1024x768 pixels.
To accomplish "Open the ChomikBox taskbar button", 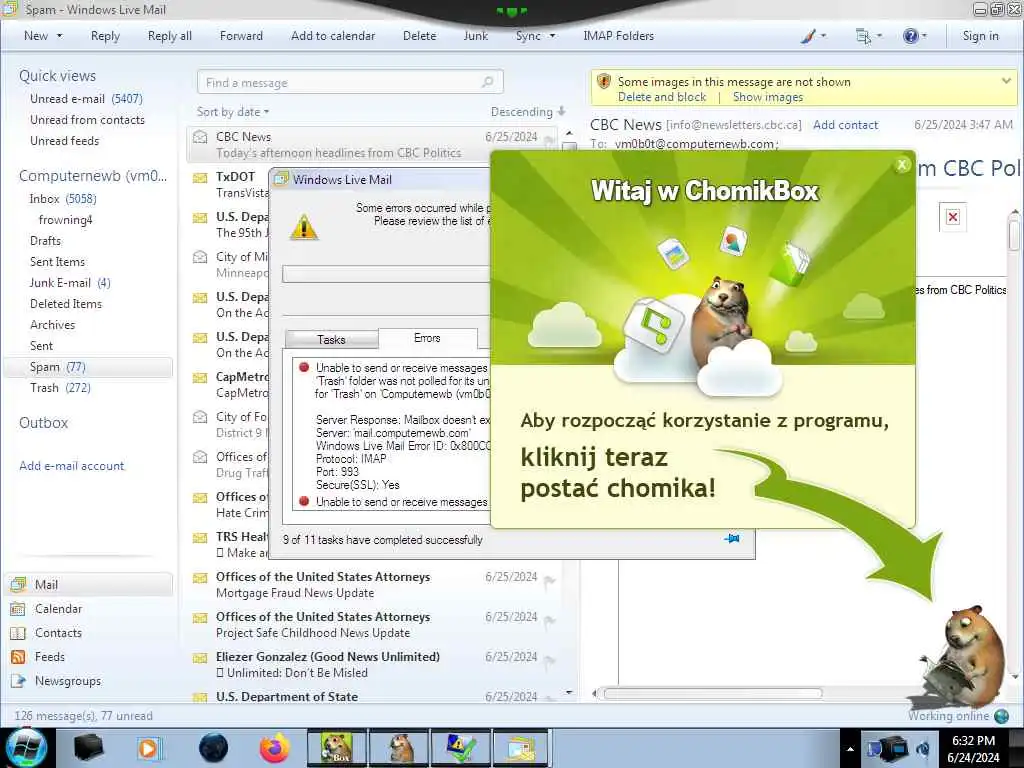I will [x=336, y=748].
